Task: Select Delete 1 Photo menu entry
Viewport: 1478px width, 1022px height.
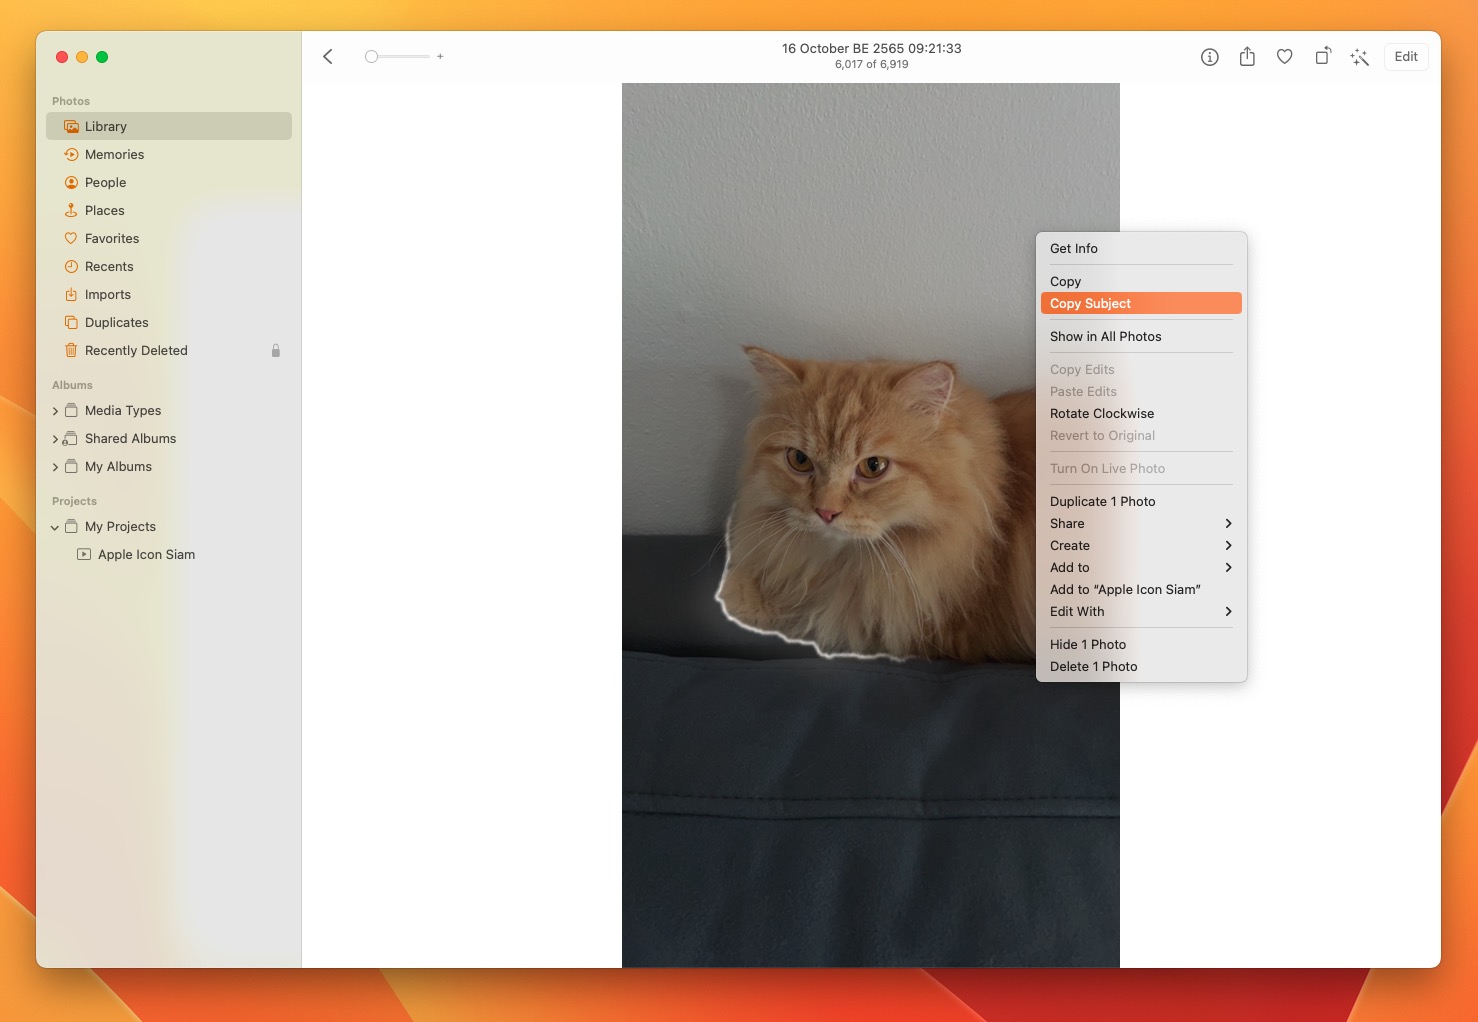Action: (x=1093, y=667)
